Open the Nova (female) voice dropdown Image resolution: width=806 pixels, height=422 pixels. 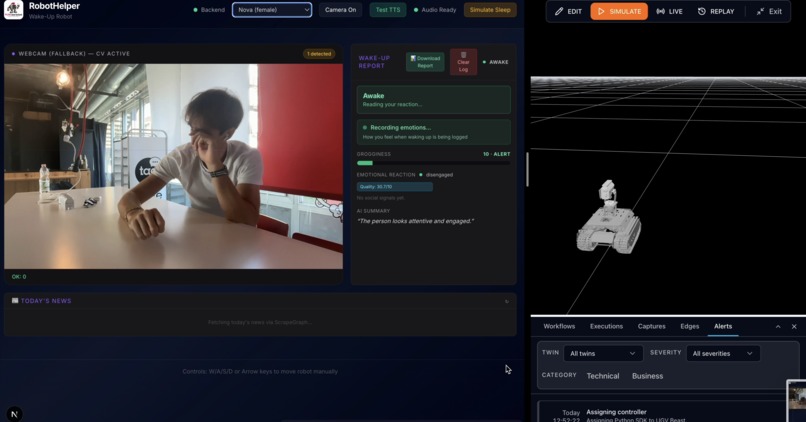(272, 10)
